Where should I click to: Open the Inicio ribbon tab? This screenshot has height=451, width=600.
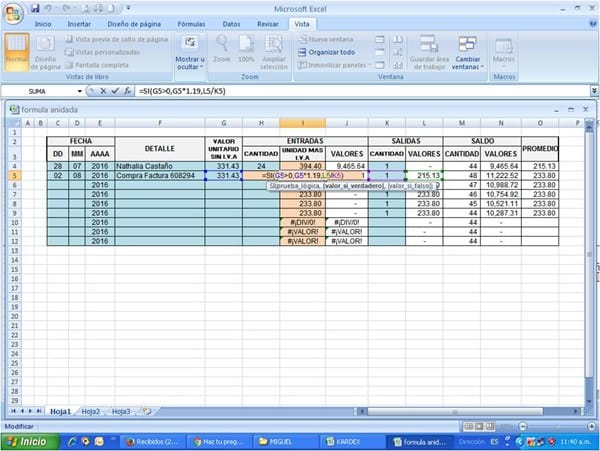click(x=43, y=24)
